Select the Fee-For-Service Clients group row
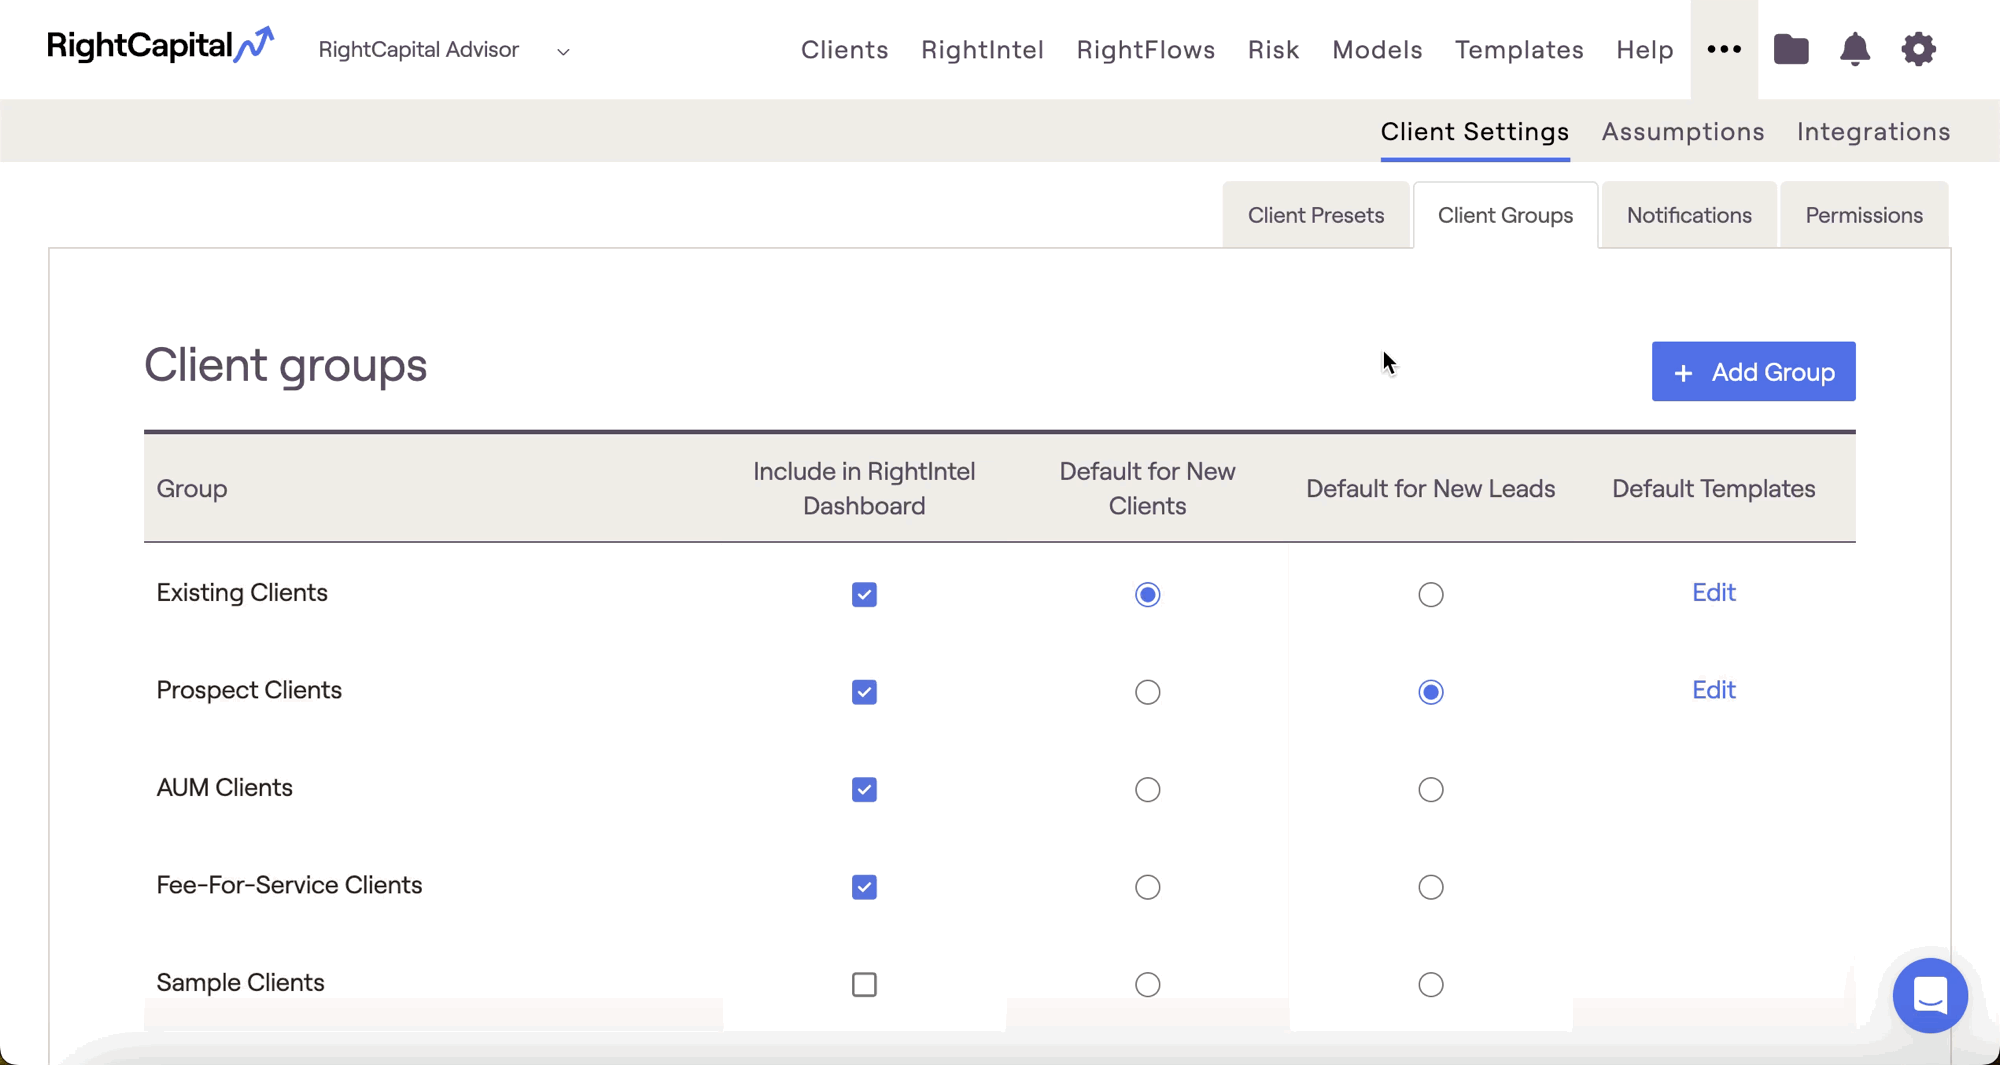This screenshot has width=2000, height=1065. pos(289,885)
